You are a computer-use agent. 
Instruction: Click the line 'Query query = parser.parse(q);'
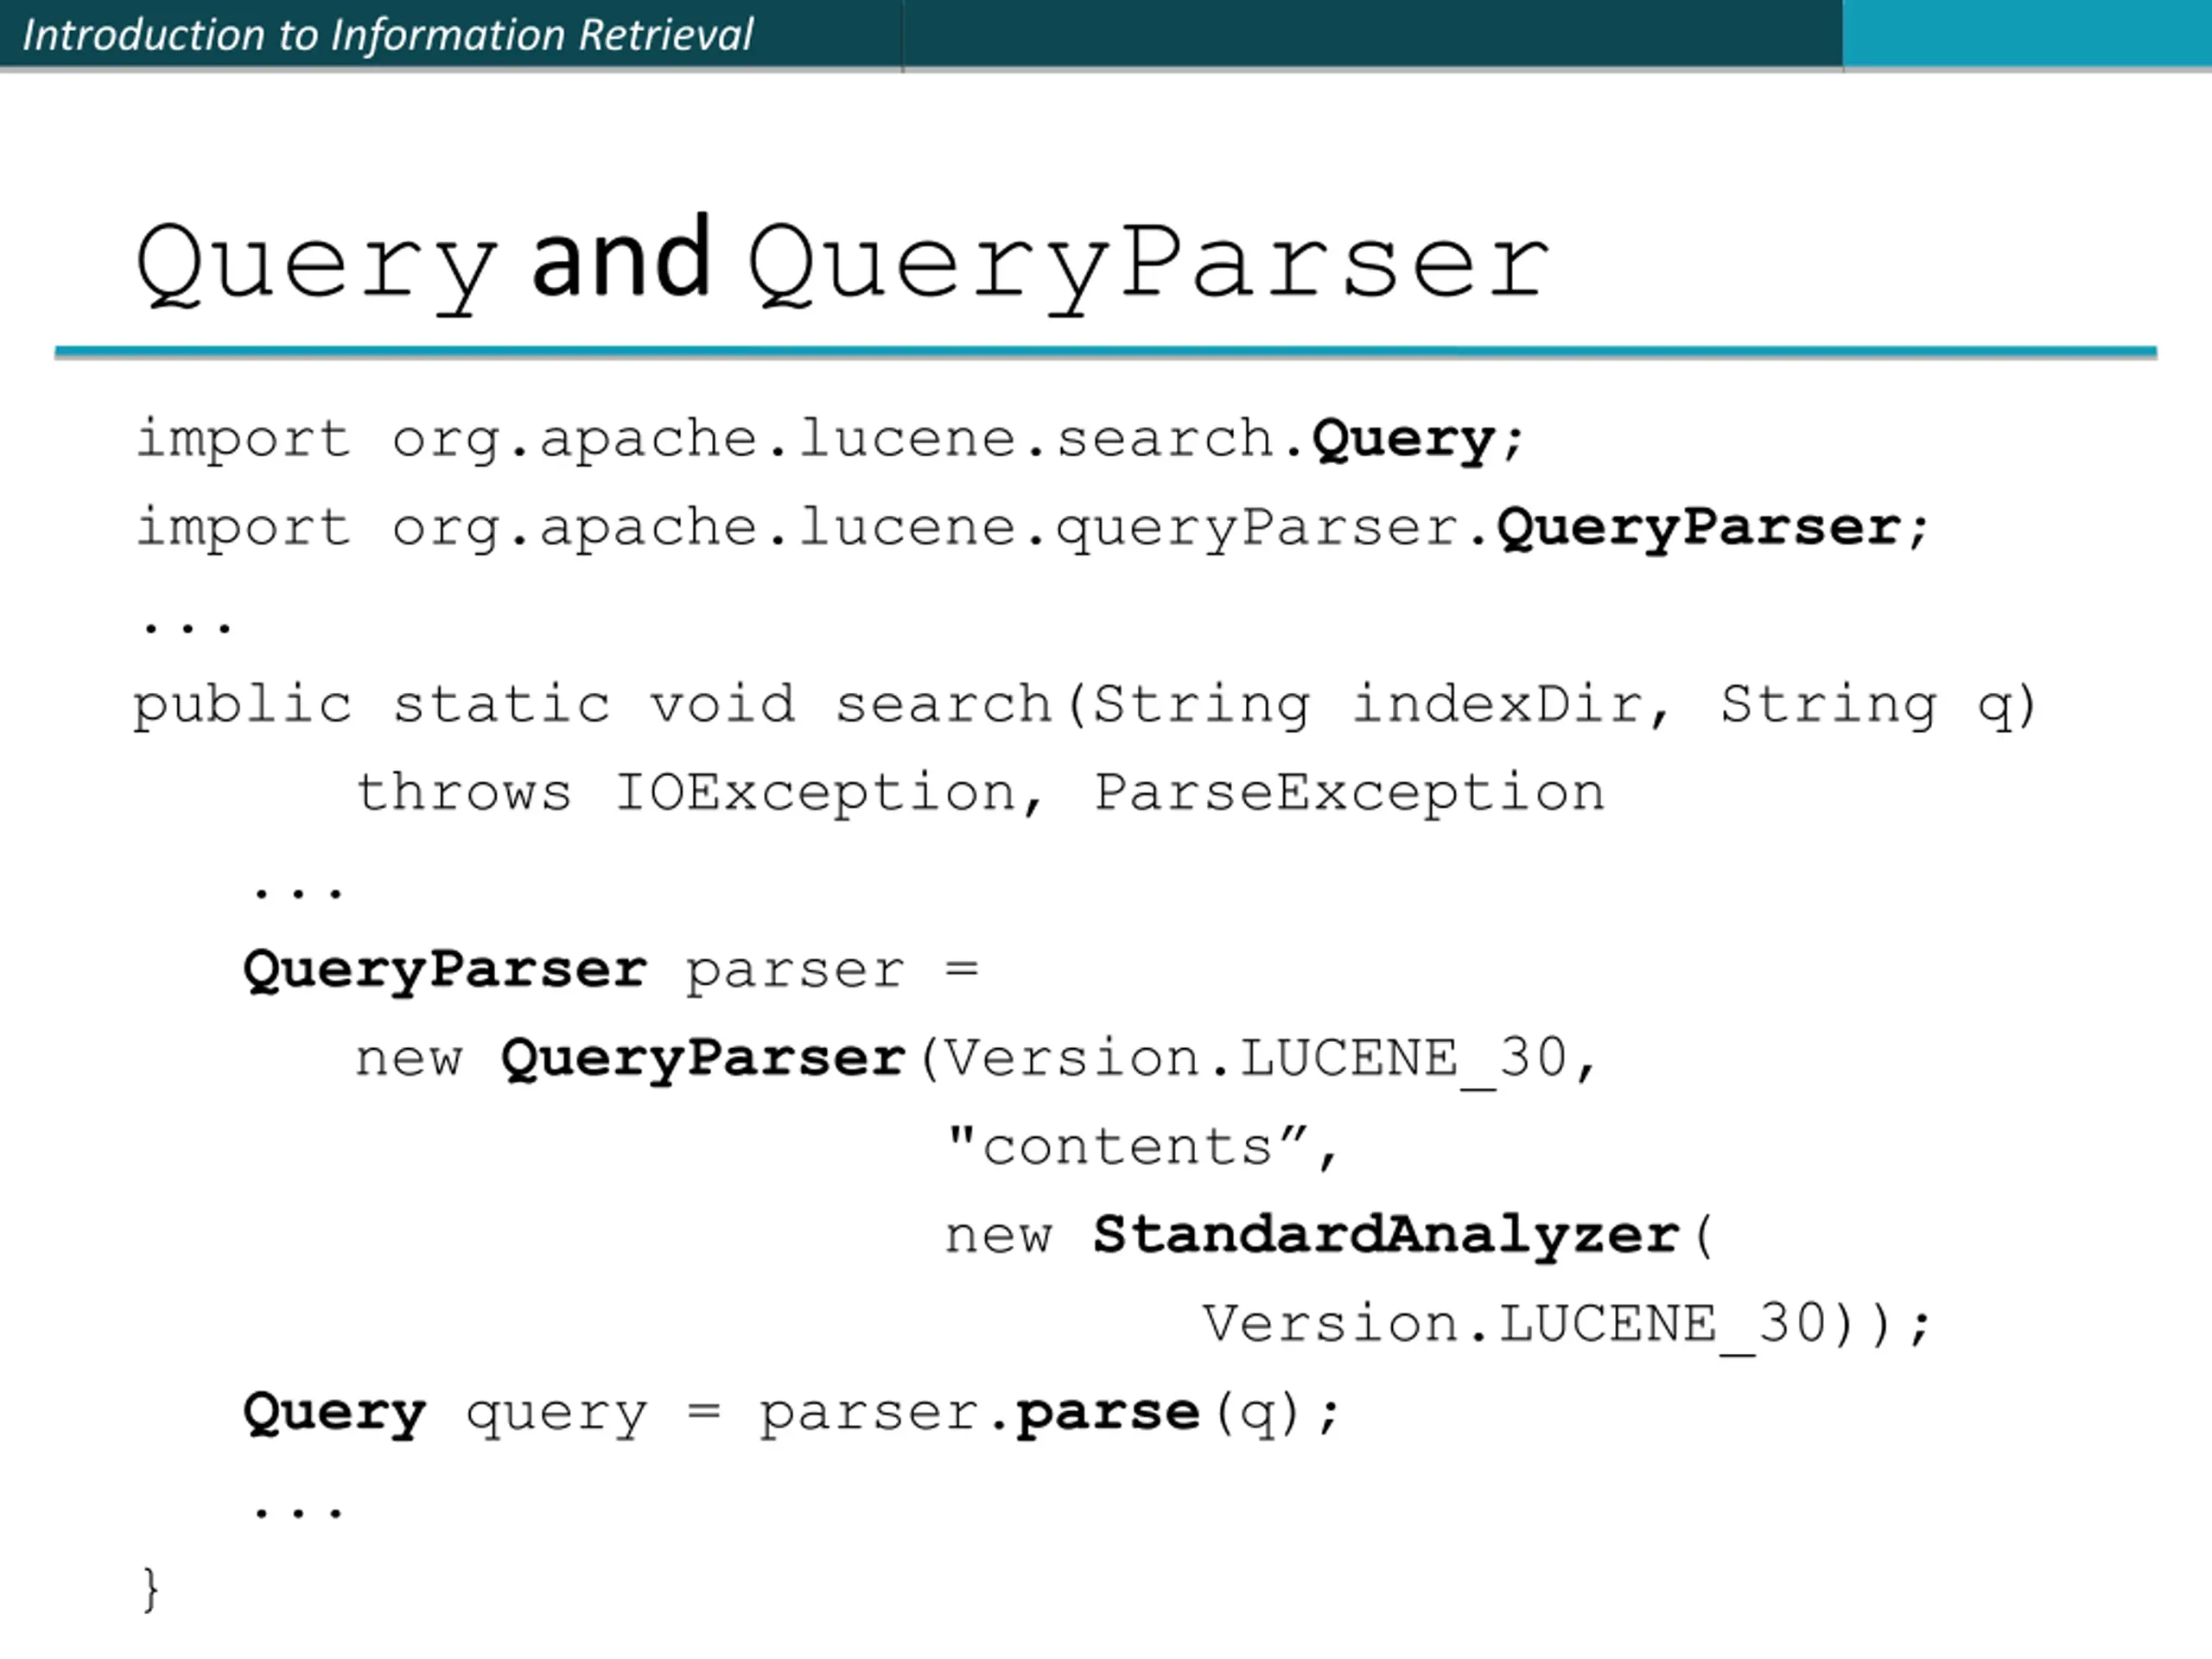tap(791, 1414)
